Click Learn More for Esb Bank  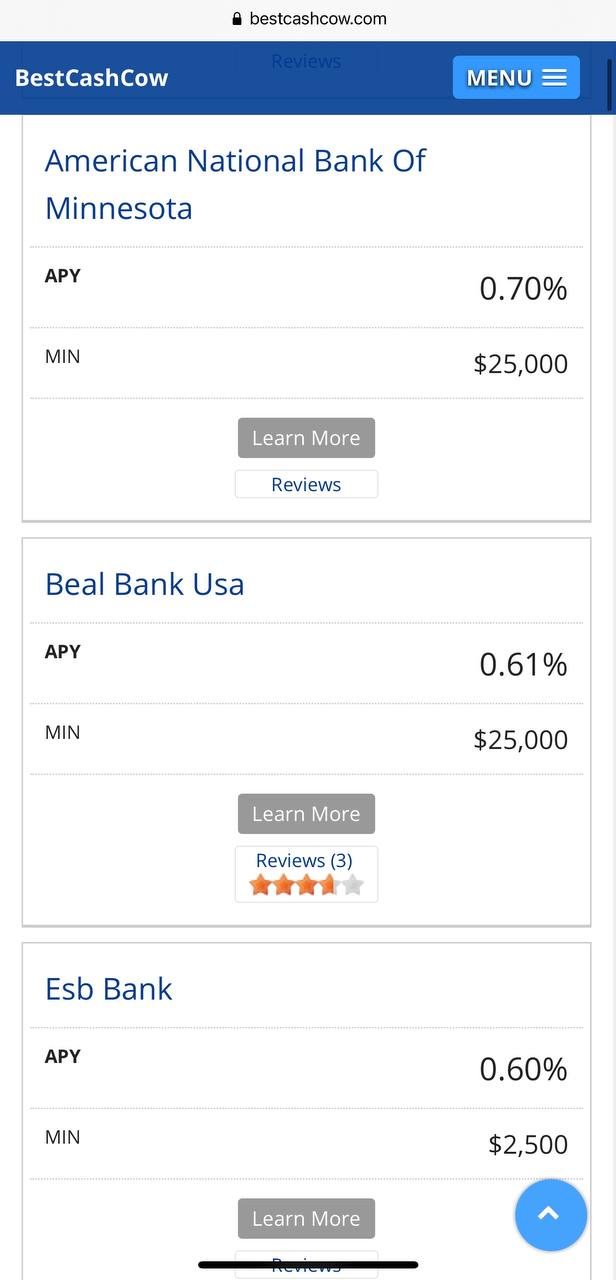(306, 1218)
